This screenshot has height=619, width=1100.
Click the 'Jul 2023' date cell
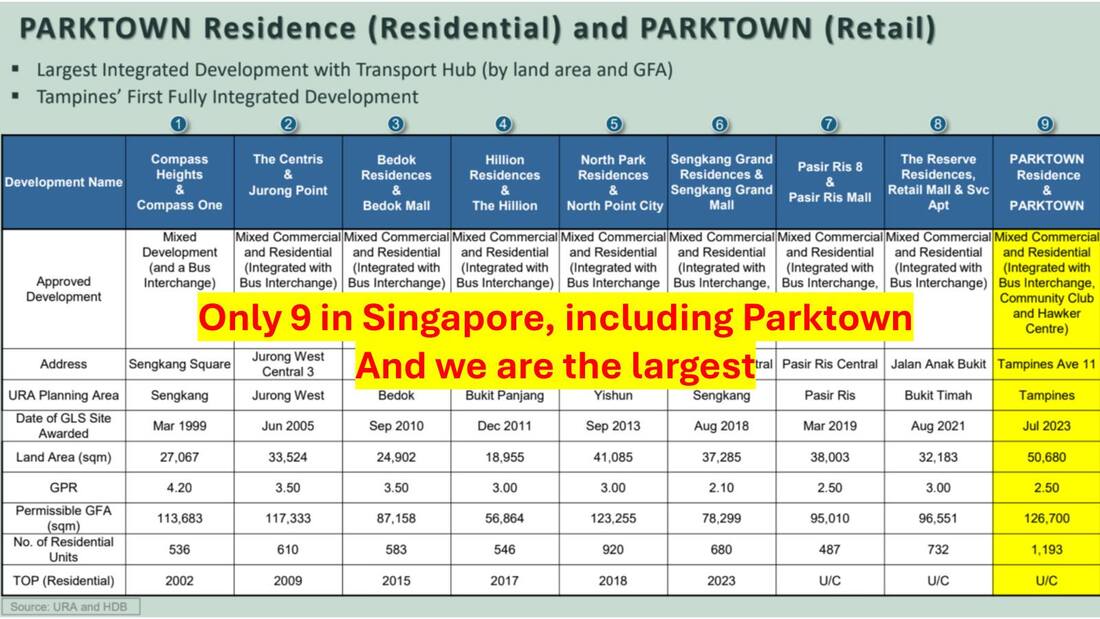(x=1047, y=426)
